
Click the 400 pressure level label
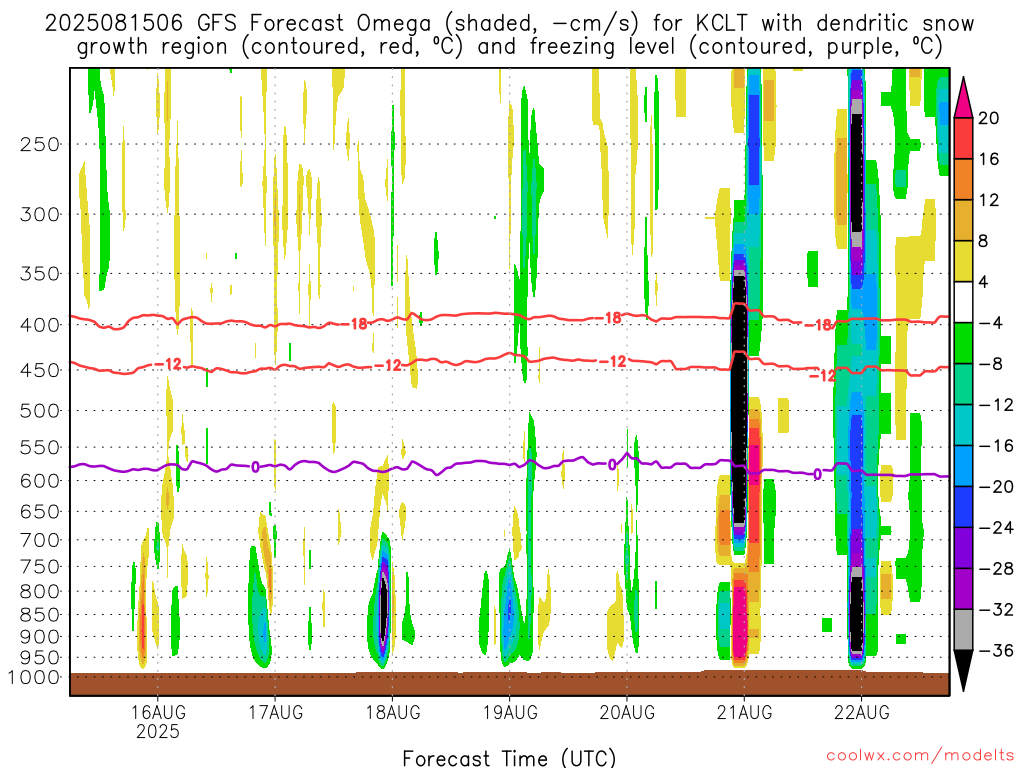(x=40, y=325)
